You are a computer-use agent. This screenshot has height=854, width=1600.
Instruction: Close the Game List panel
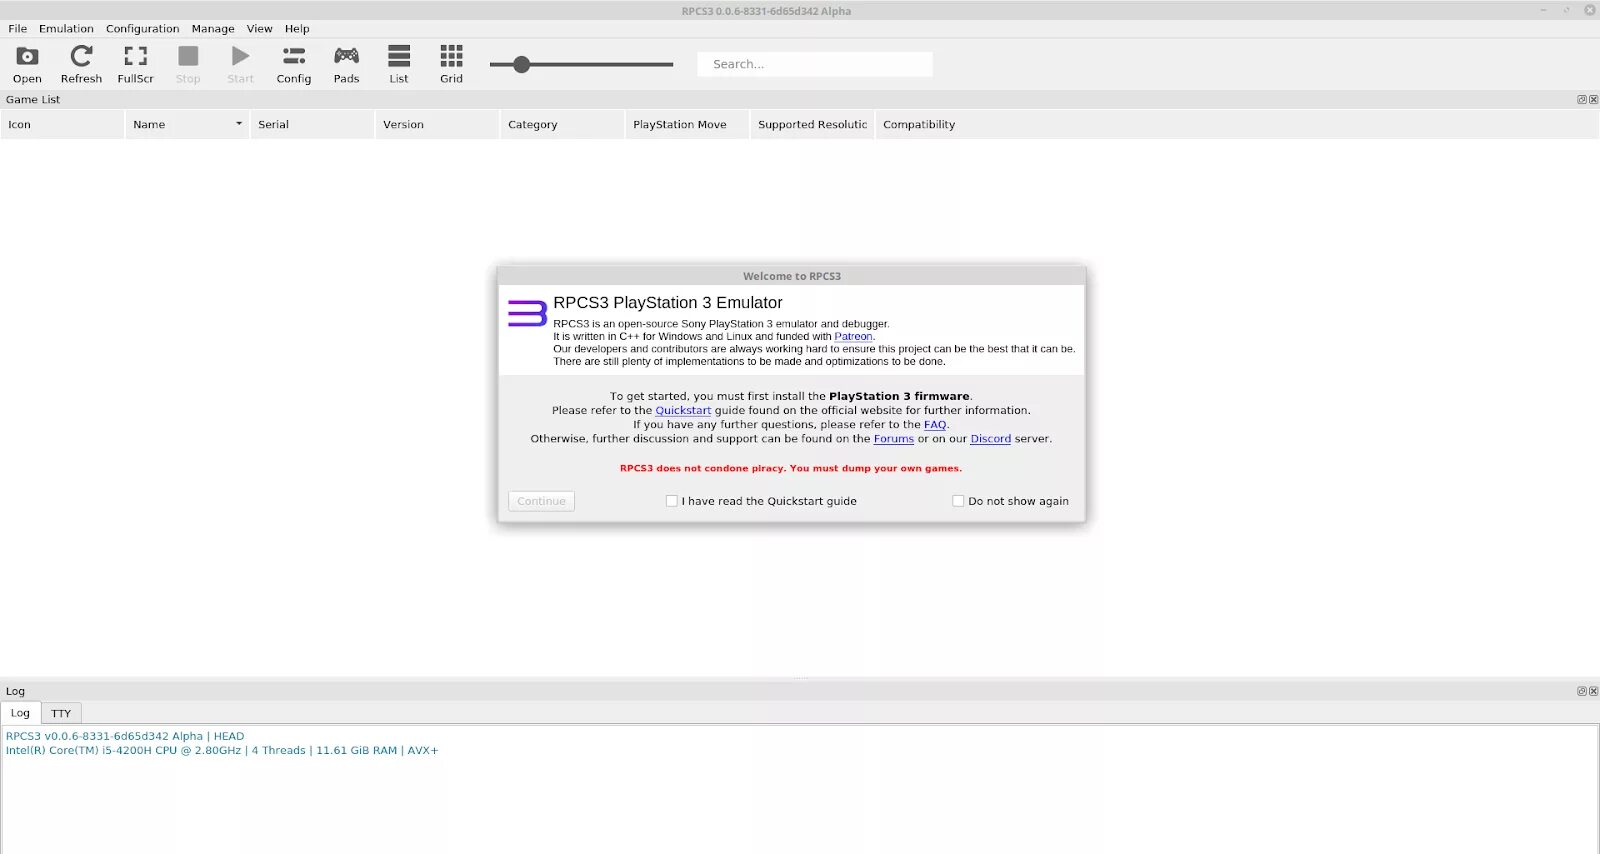click(1593, 99)
